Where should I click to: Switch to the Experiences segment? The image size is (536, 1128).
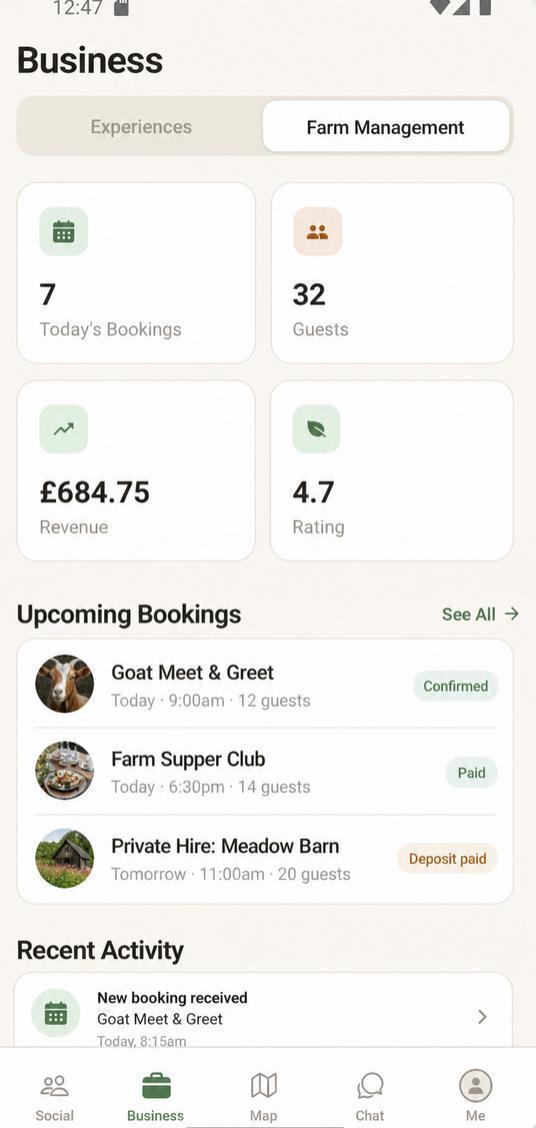(x=141, y=127)
